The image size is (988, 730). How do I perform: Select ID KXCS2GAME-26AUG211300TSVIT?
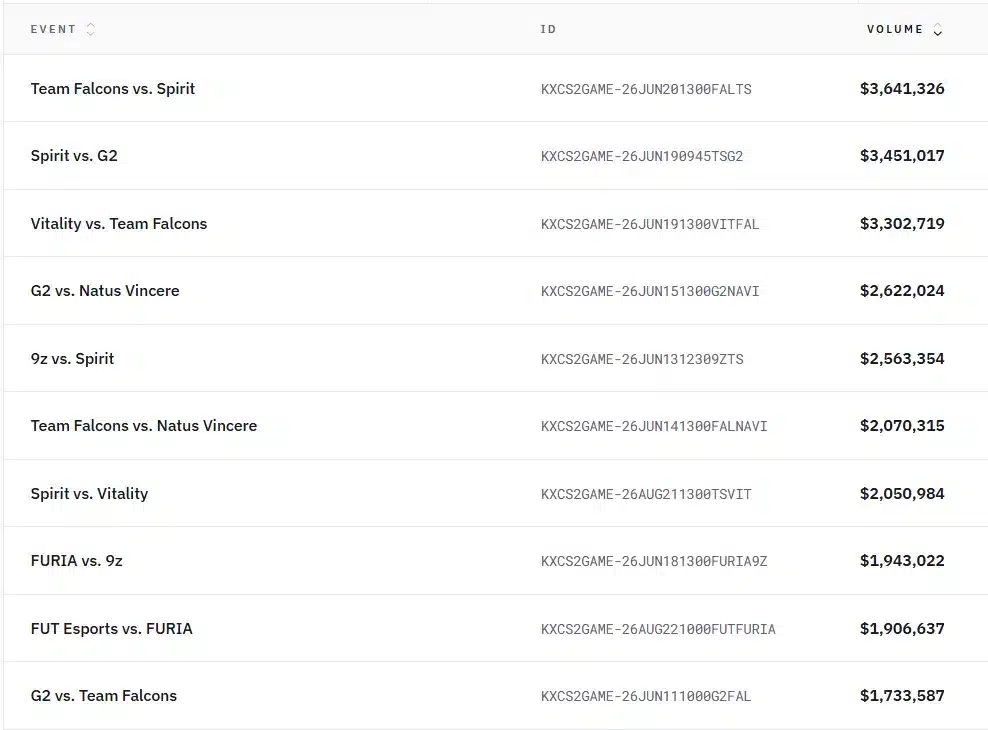tap(646, 494)
